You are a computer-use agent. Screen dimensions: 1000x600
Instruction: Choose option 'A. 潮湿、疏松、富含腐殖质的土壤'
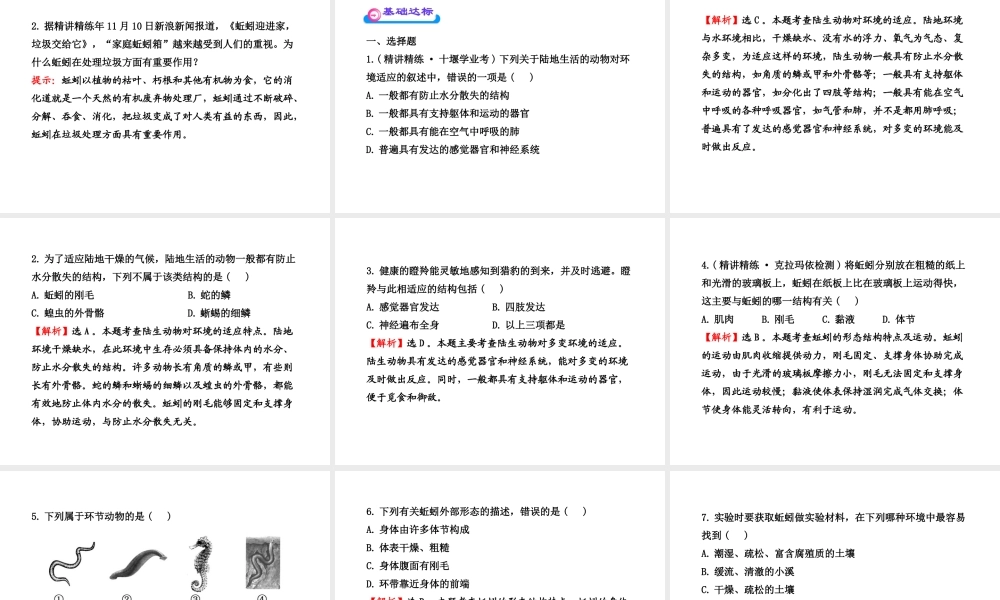point(777,554)
